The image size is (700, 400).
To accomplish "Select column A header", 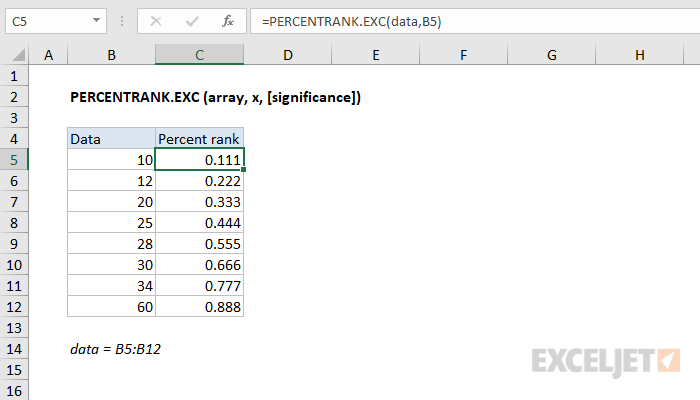I will tap(48, 55).
